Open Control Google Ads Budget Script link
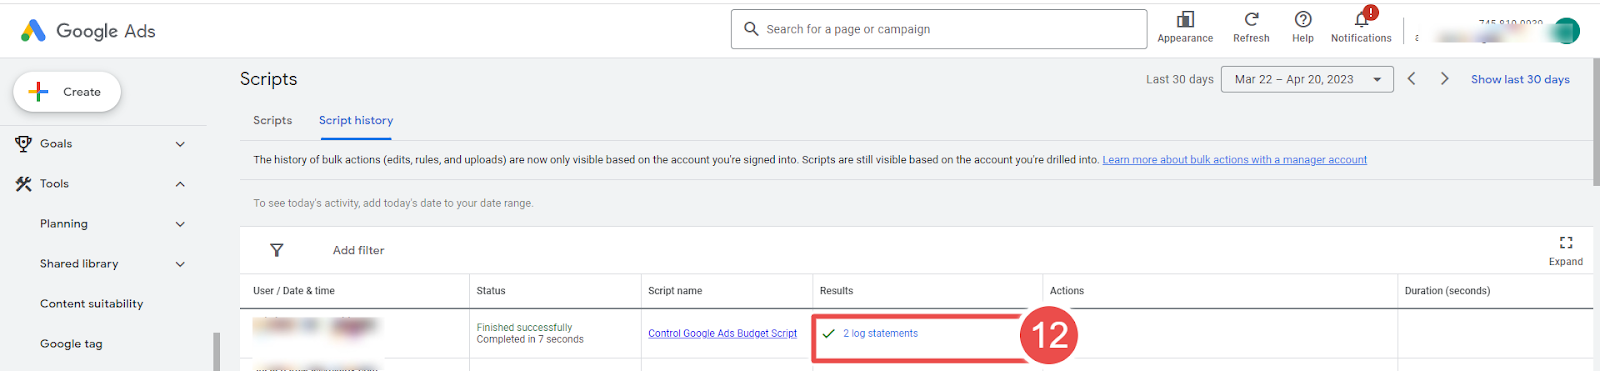 coord(722,334)
